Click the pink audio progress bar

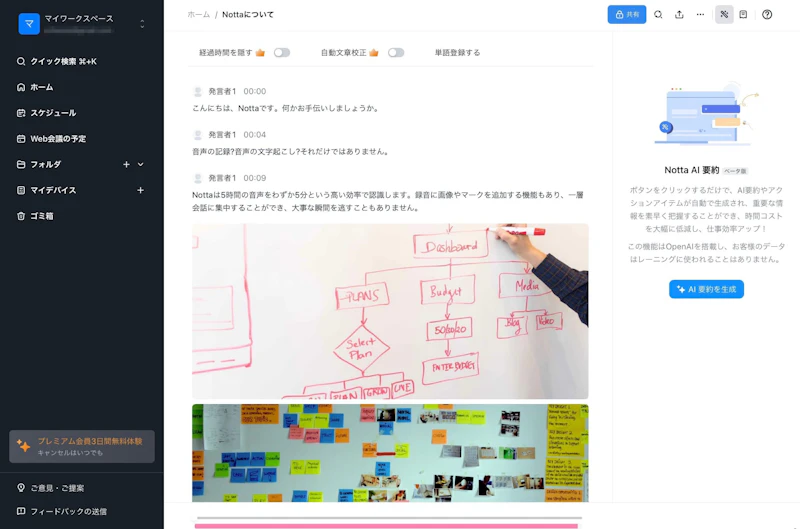pyautogui.click(x=386, y=526)
